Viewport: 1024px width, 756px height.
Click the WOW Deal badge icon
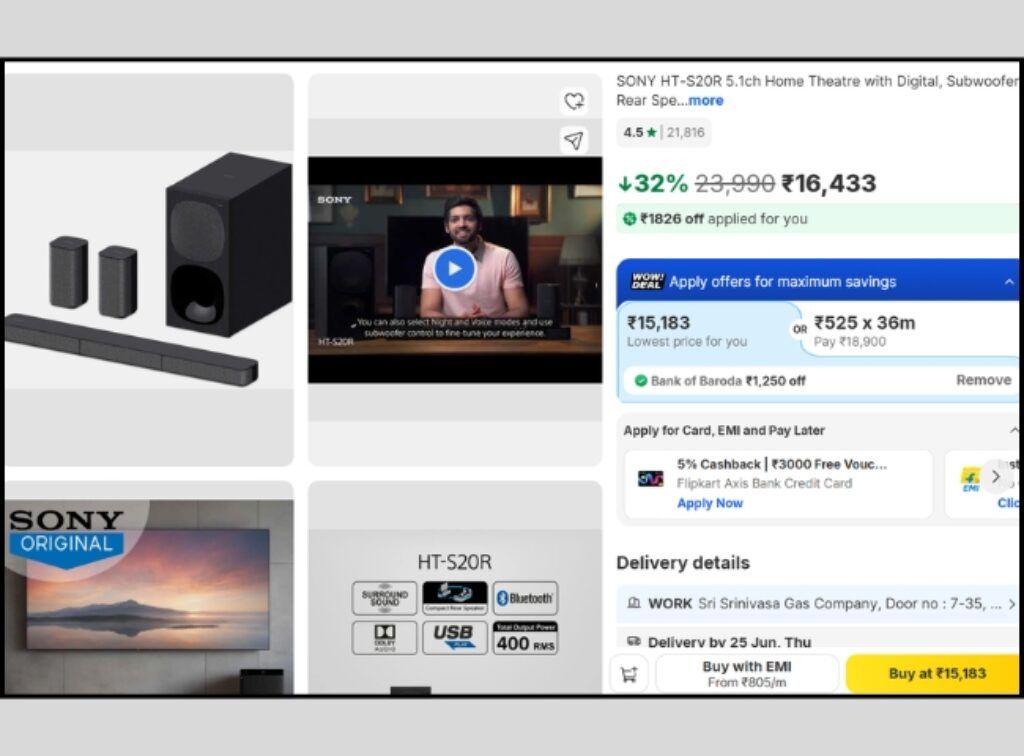click(x=647, y=281)
